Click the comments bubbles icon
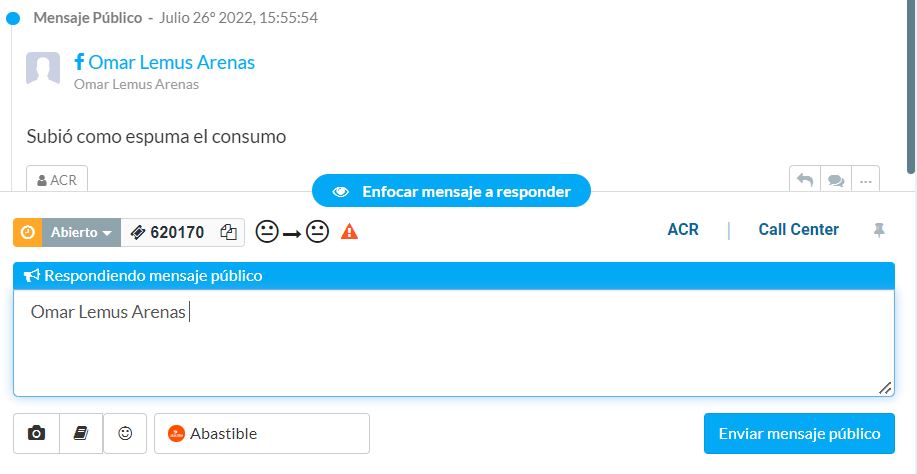 (836, 181)
